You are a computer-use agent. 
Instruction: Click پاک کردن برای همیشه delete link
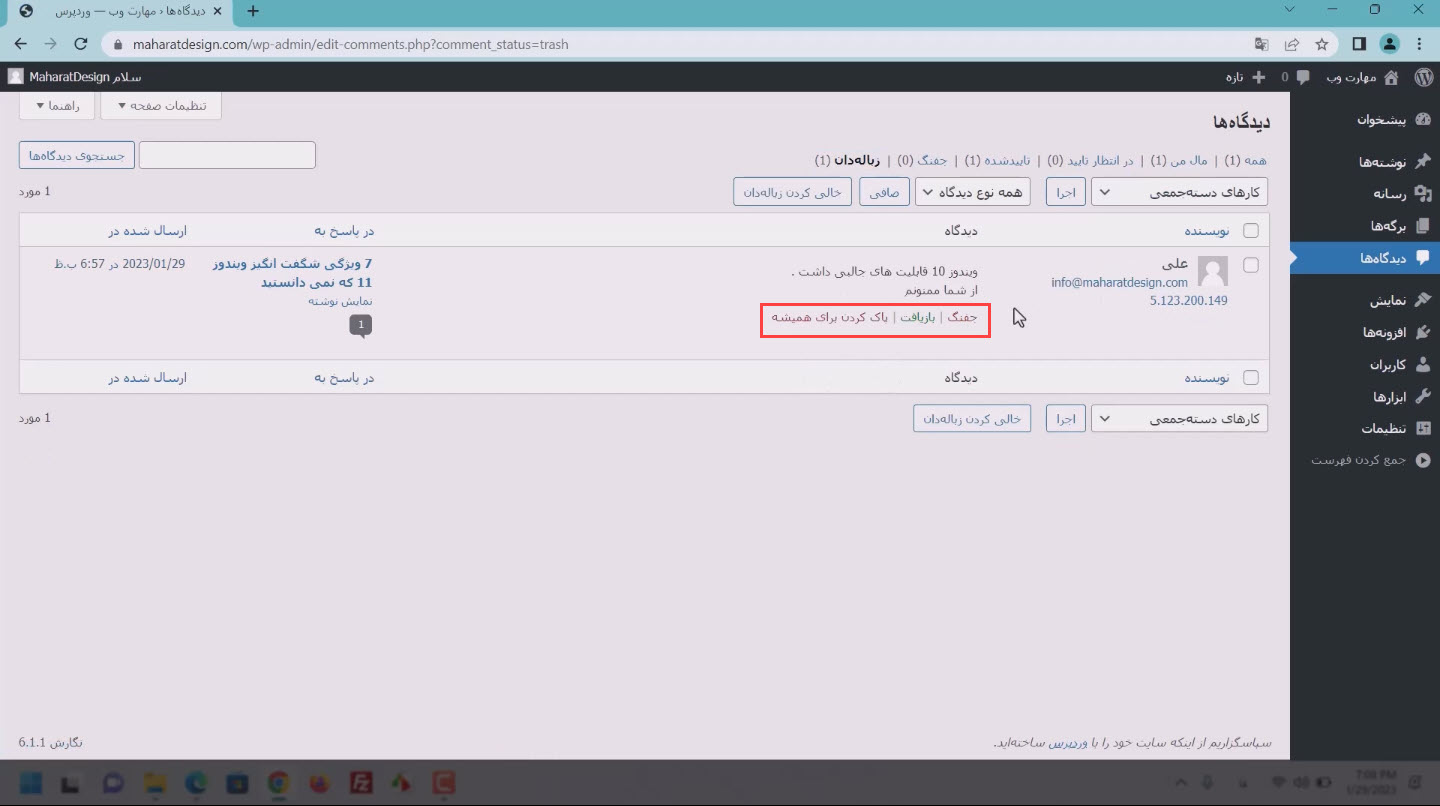click(829, 317)
